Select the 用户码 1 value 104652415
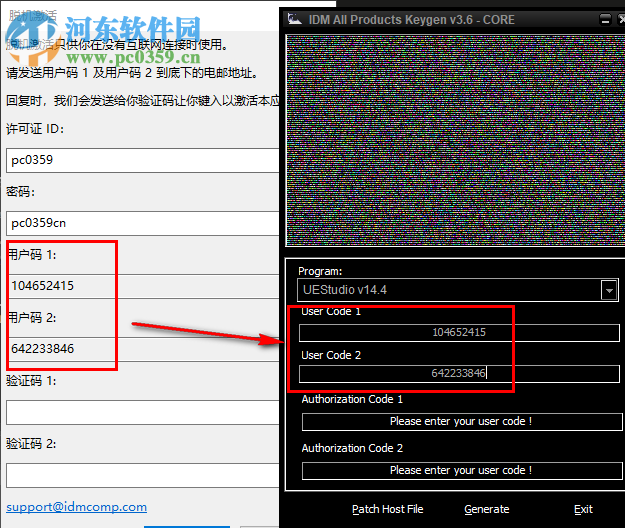The width and height of the screenshot is (625, 528). tap(42, 286)
